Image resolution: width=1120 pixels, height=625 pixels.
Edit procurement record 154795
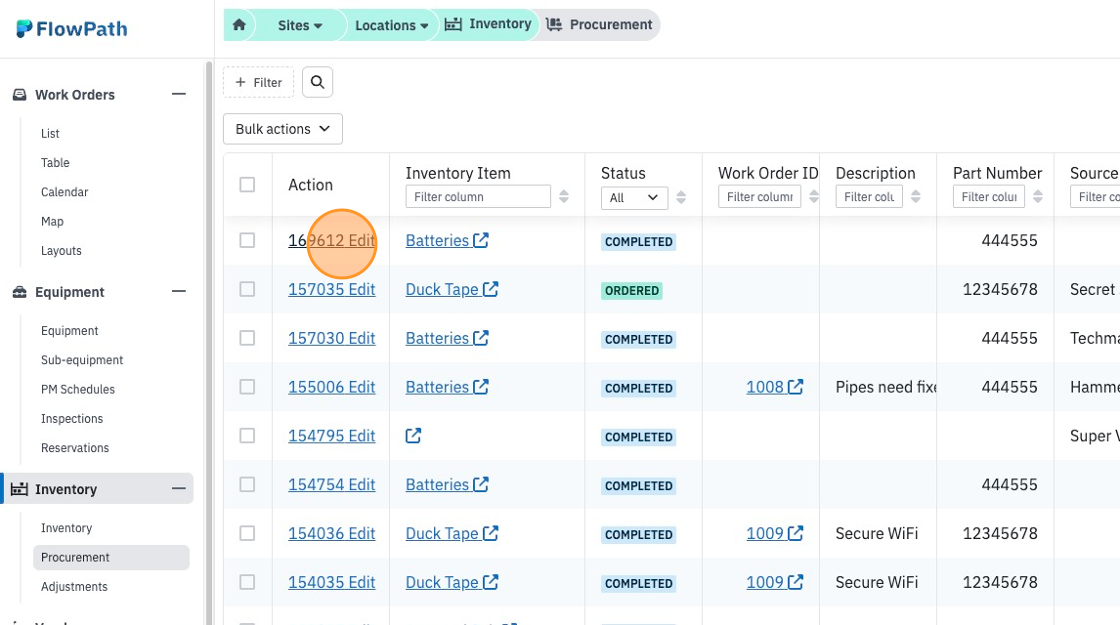pyautogui.click(x=331, y=436)
